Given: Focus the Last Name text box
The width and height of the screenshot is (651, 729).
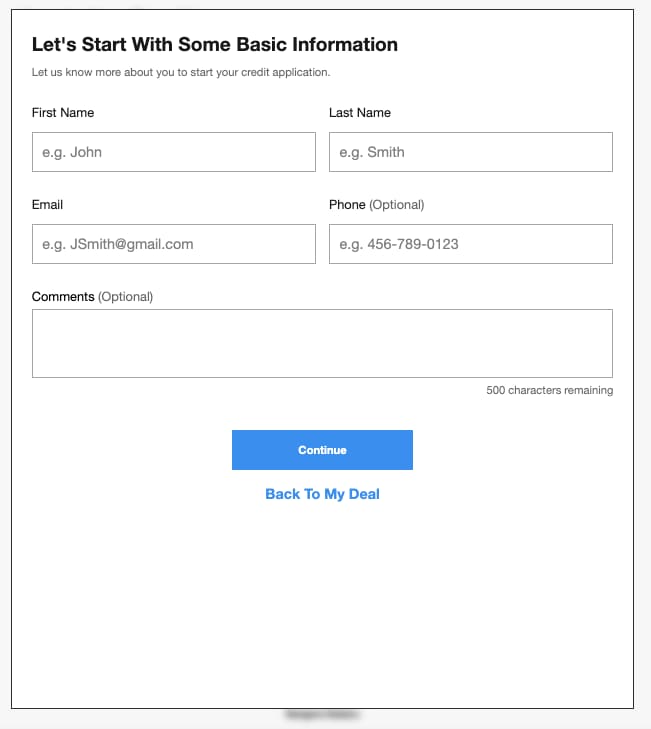Looking at the screenshot, I should tap(471, 152).
